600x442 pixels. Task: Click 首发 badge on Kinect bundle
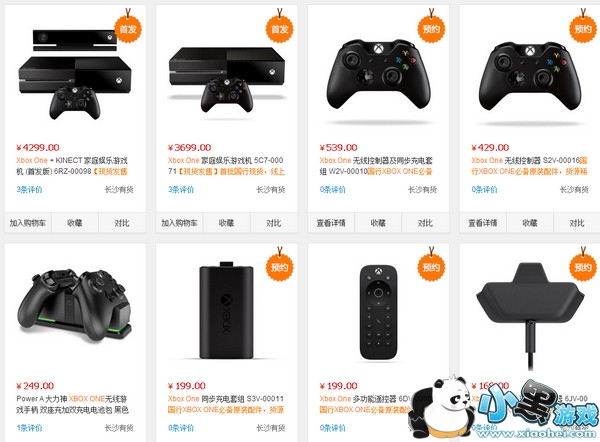(x=128, y=28)
